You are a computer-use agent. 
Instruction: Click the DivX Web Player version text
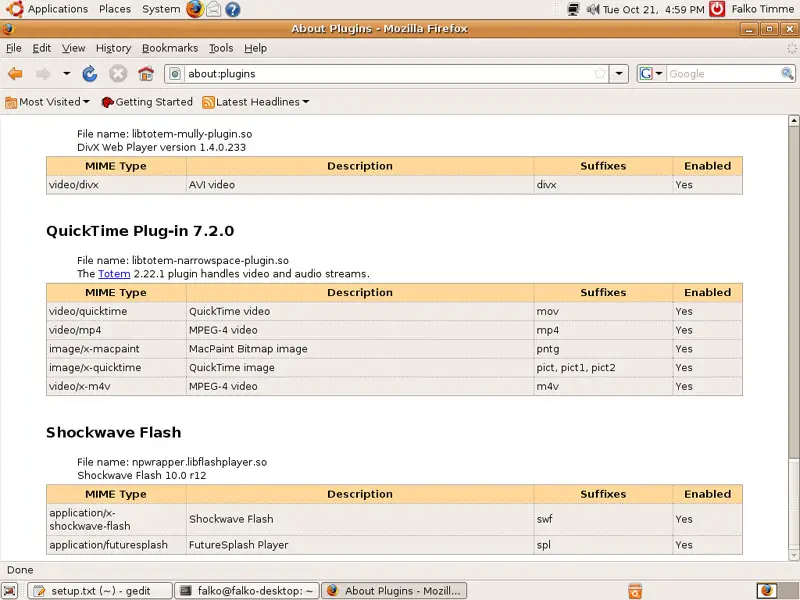click(x=161, y=147)
